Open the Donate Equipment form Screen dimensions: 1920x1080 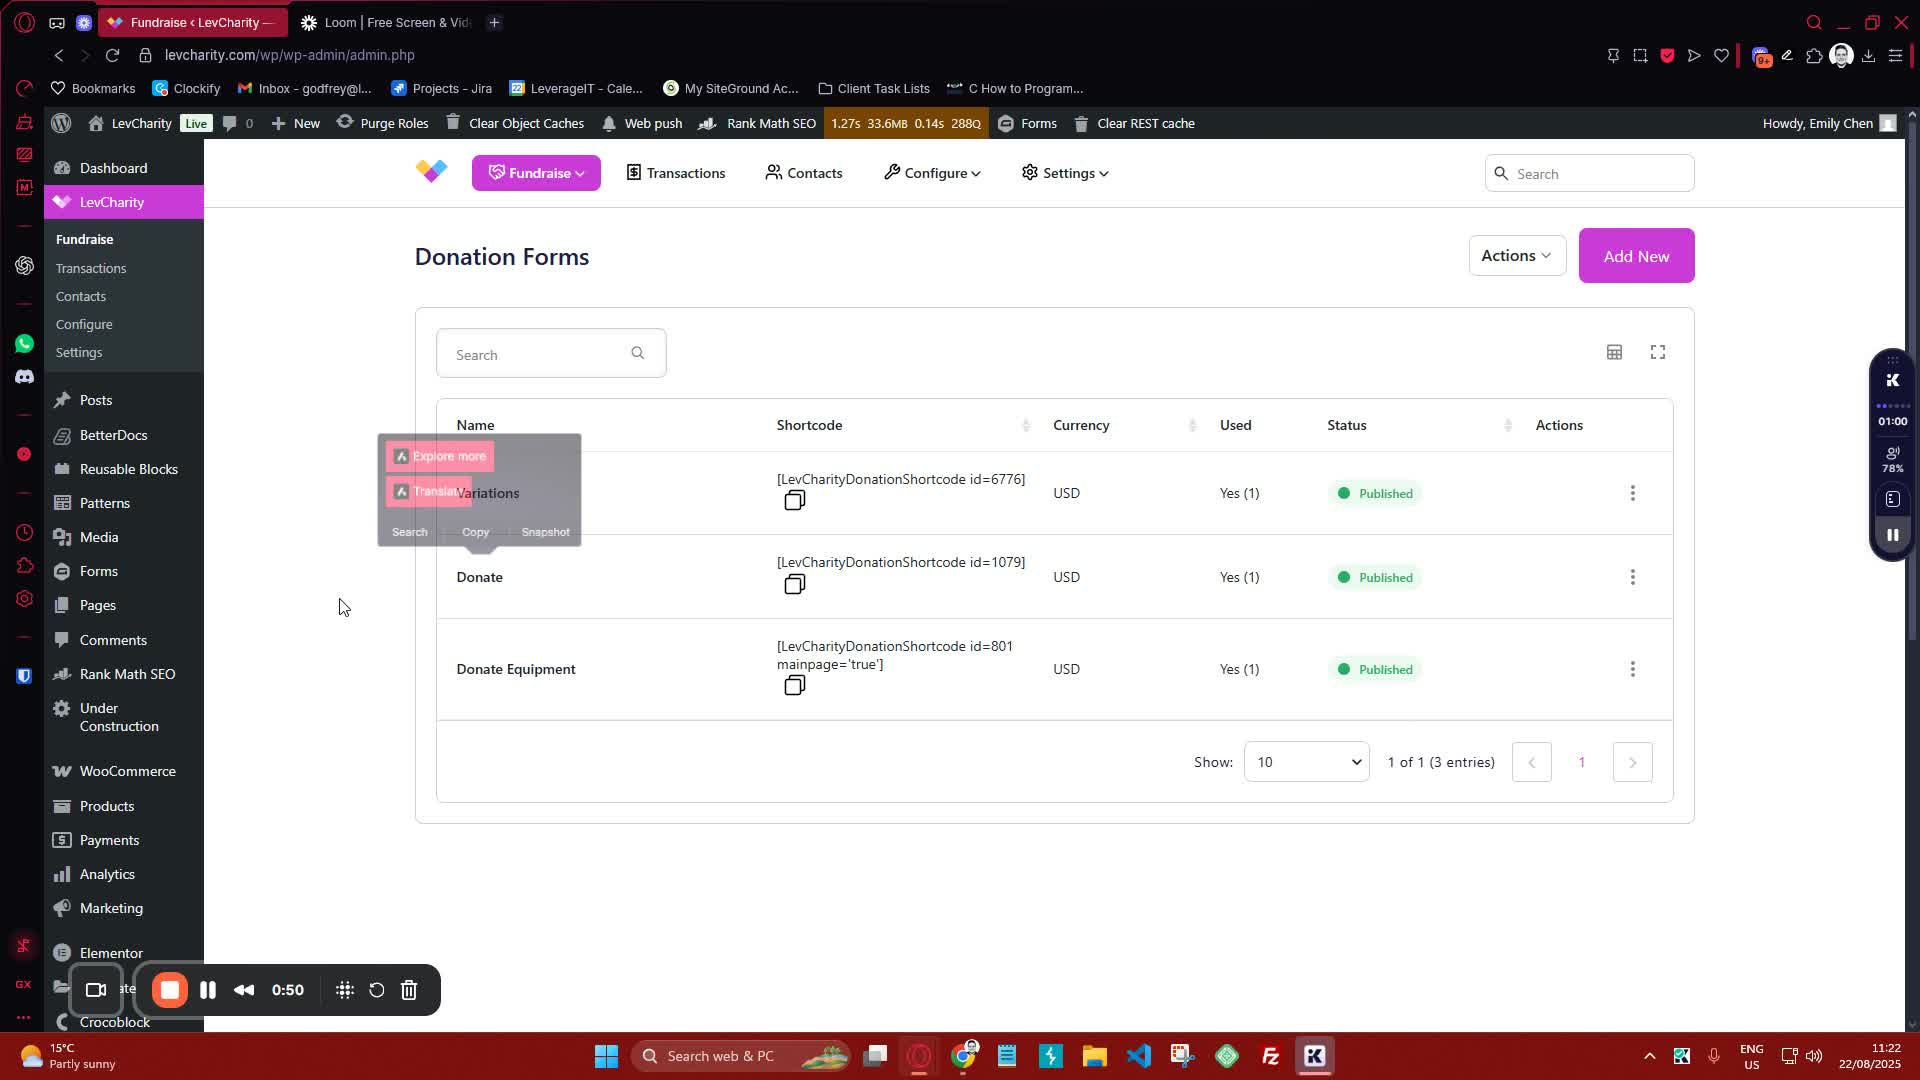(516, 669)
